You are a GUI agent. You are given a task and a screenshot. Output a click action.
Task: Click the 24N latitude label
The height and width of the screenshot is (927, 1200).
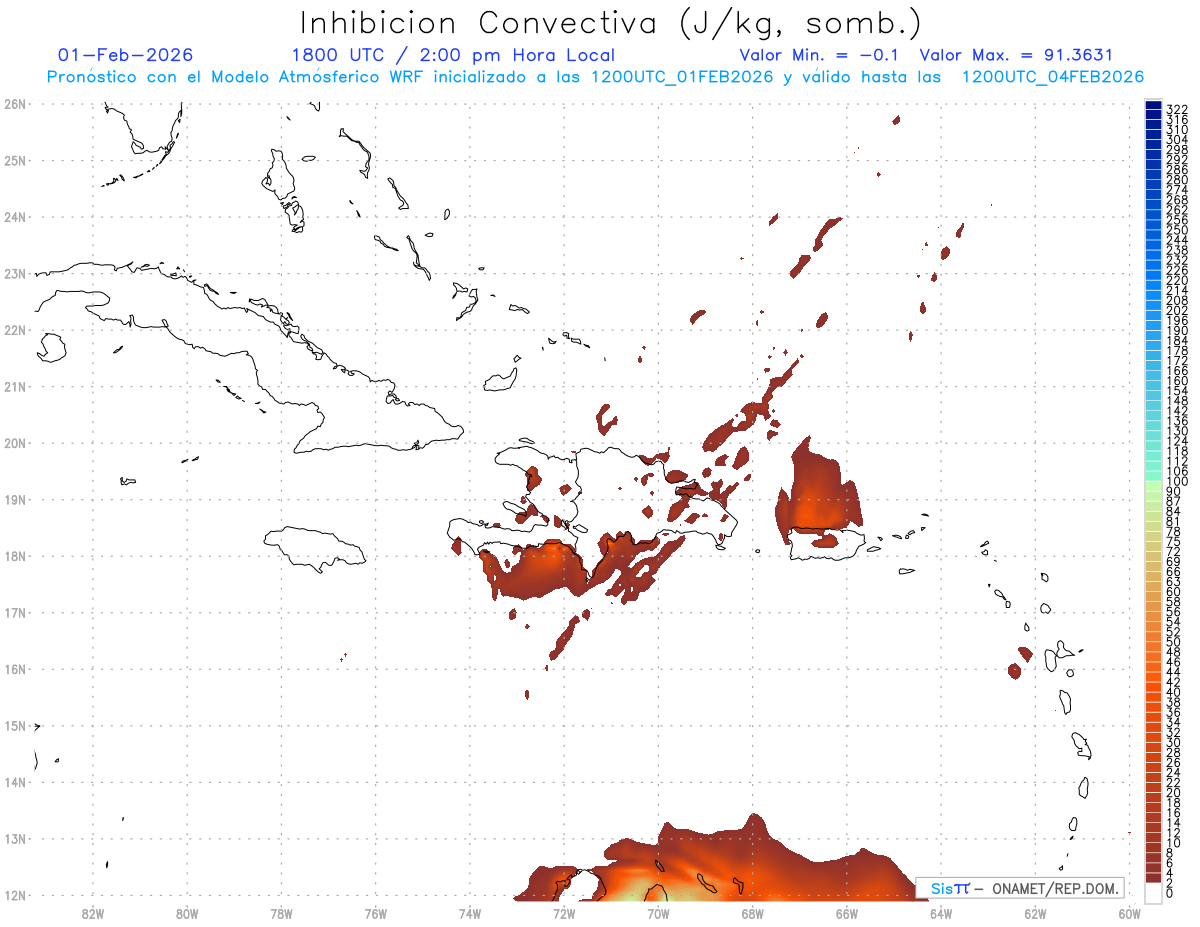click(x=14, y=216)
